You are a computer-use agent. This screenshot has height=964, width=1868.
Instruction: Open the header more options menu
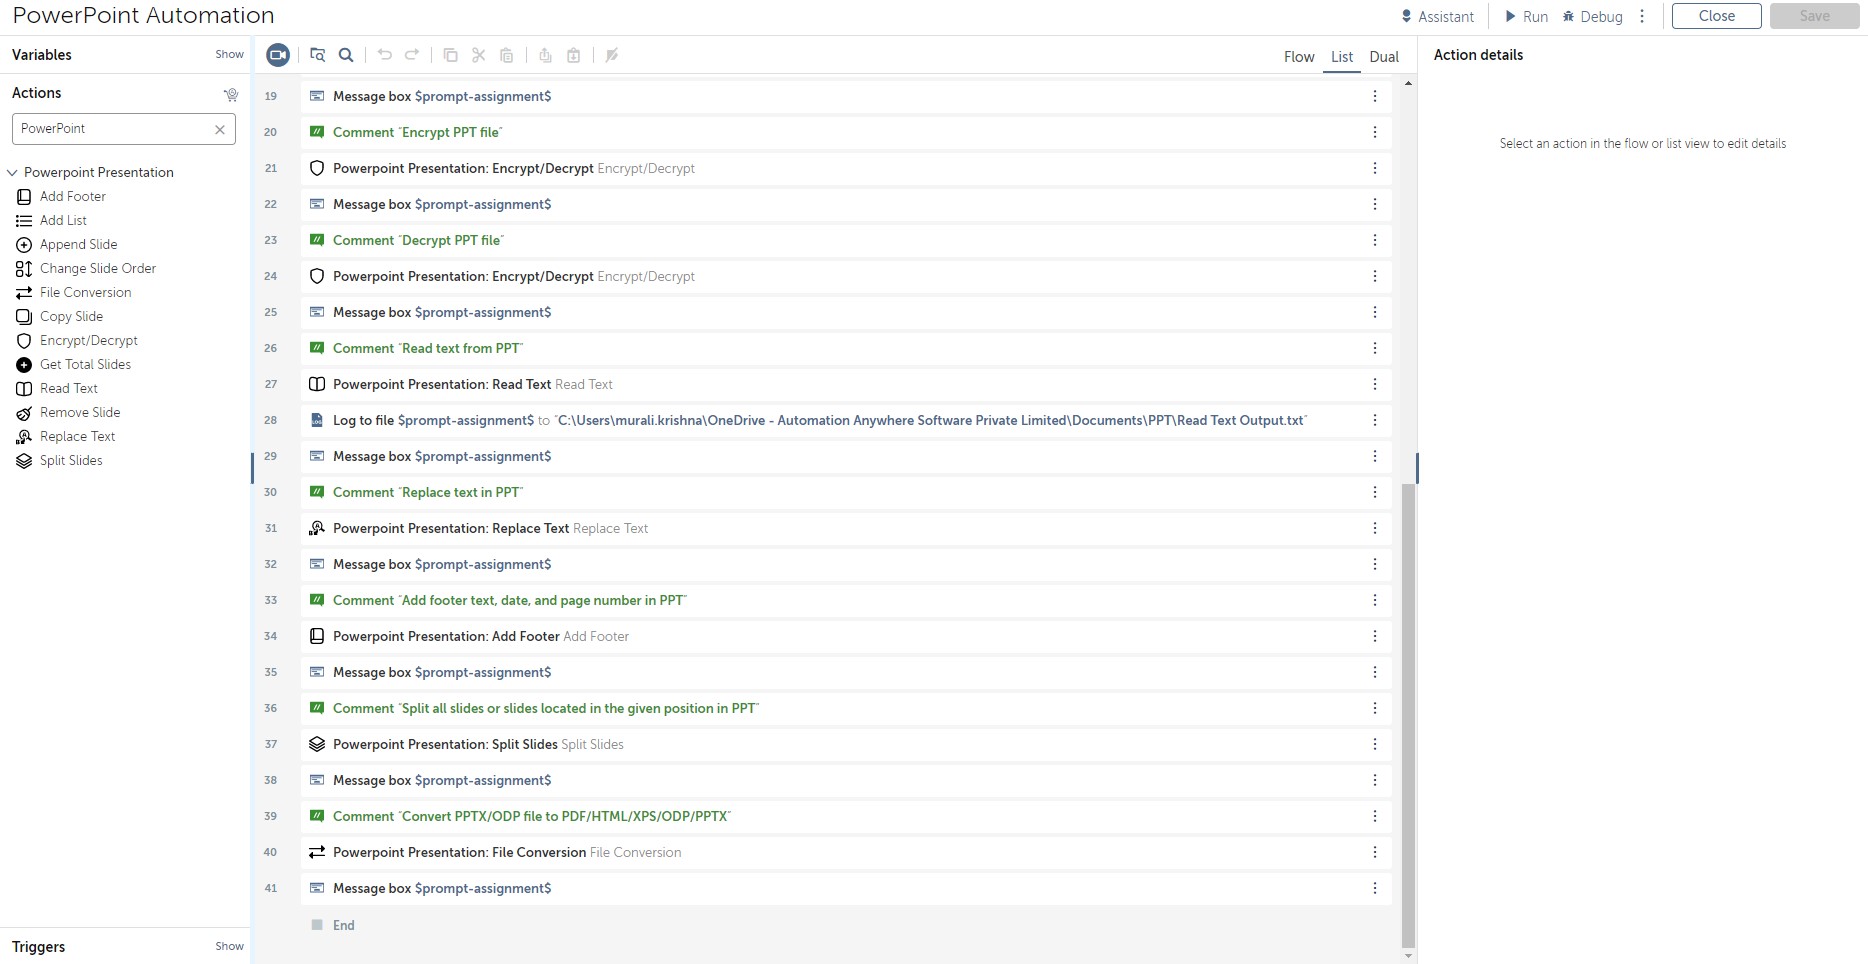[1642, 17]
